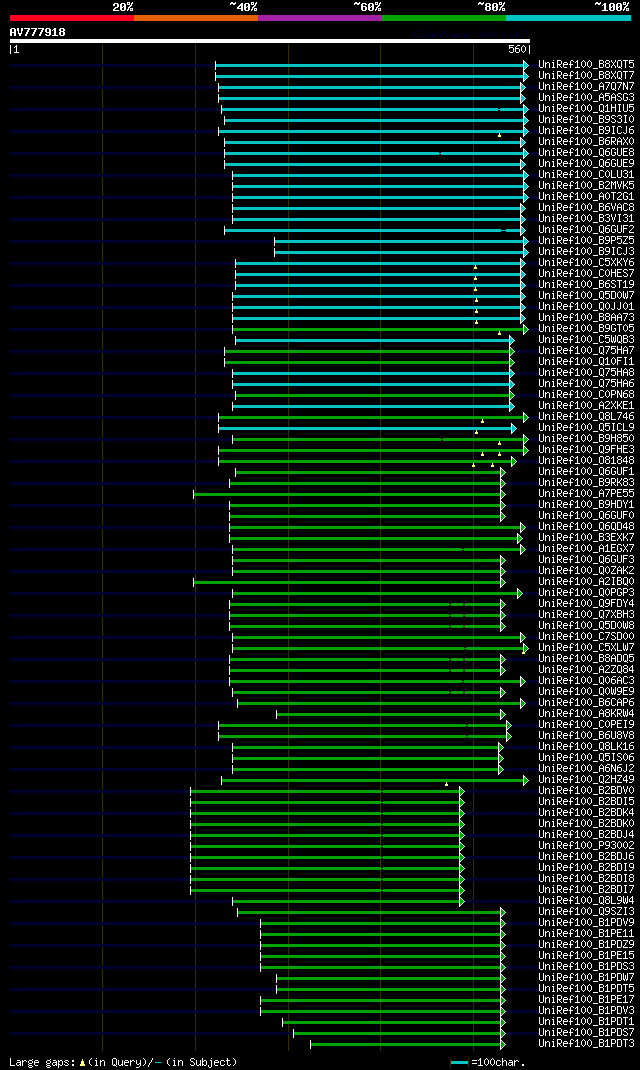Click the UniRef100_Q10FI1 label
This screenshot has height=1070, width=640.
586,362
